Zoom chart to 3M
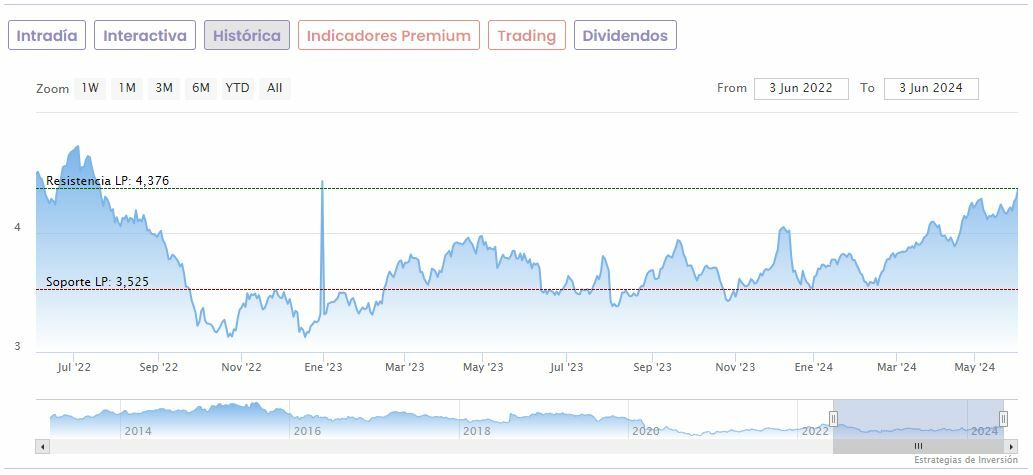The width and height of the screenshot is (1033, 475). [164, 88]
